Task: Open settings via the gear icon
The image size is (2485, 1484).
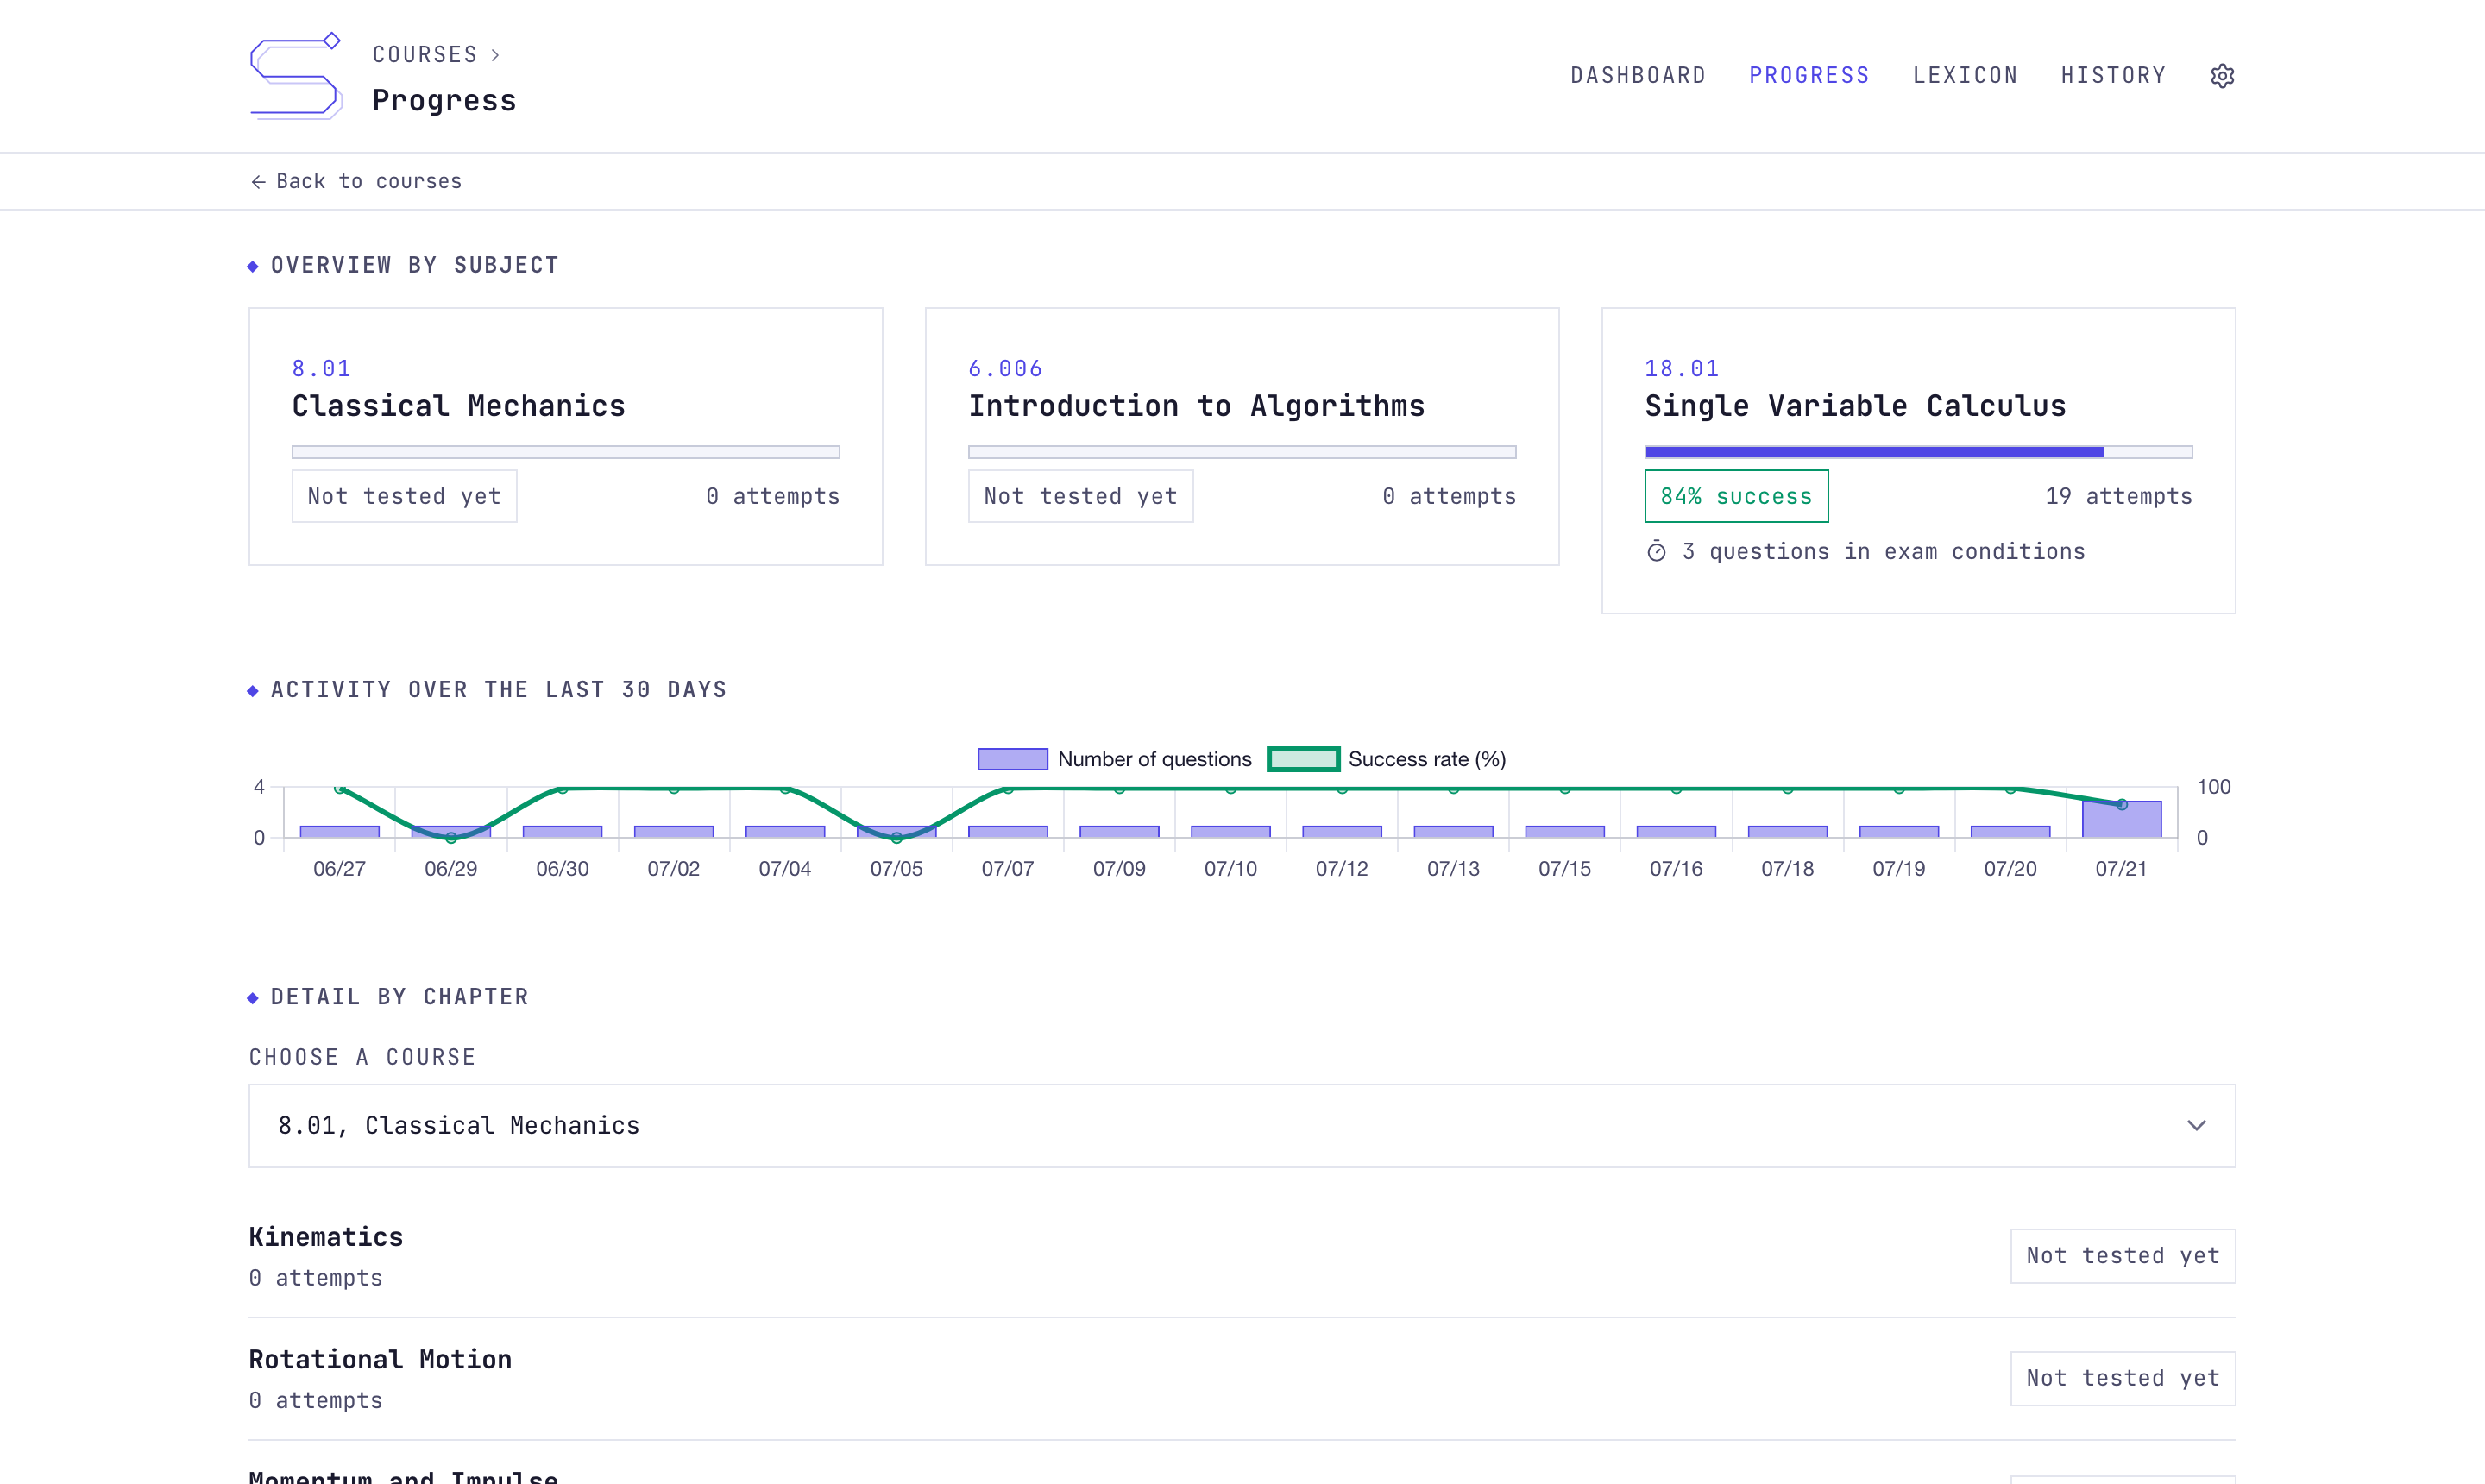Action: [2222, 76]
